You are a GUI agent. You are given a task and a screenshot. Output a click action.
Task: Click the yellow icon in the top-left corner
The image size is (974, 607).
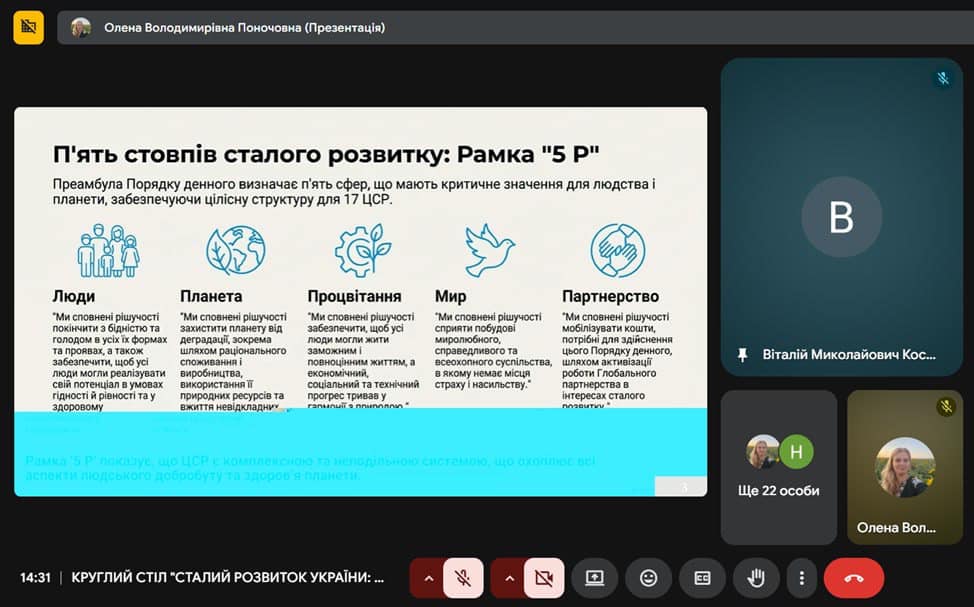pyautogui.click(x=28, y=28)
